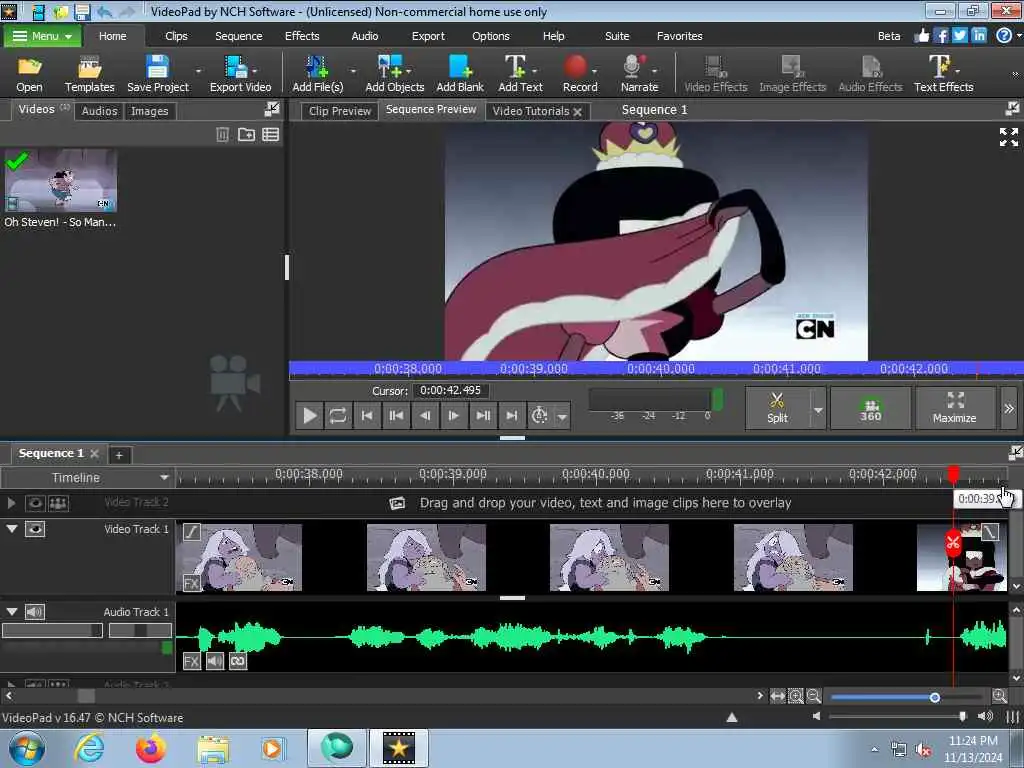Go to the start of sequence
1024x768 pixels.
point(367,415)
